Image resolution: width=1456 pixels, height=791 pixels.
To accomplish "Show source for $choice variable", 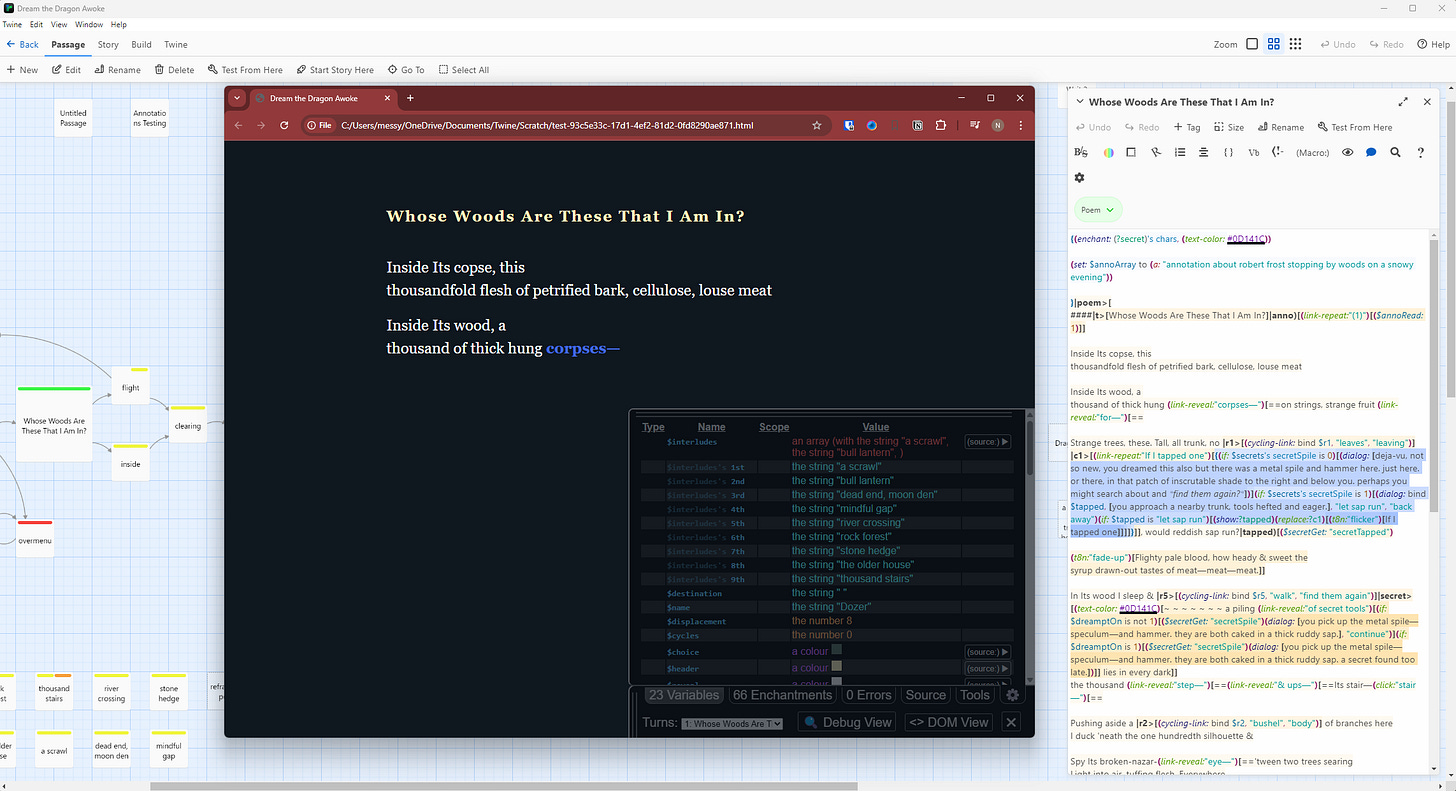I will click(x=987, y=652).
